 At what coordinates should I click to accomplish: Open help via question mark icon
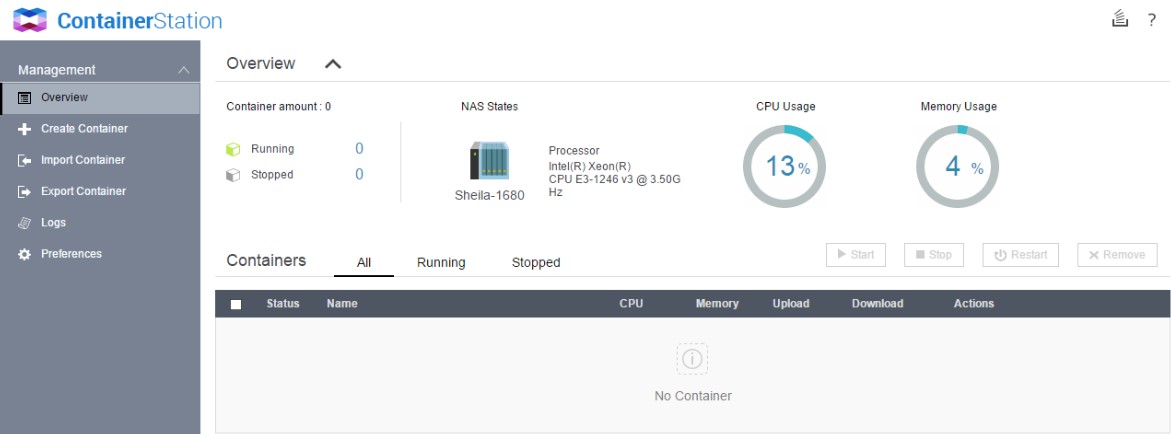coord(1151,20)
